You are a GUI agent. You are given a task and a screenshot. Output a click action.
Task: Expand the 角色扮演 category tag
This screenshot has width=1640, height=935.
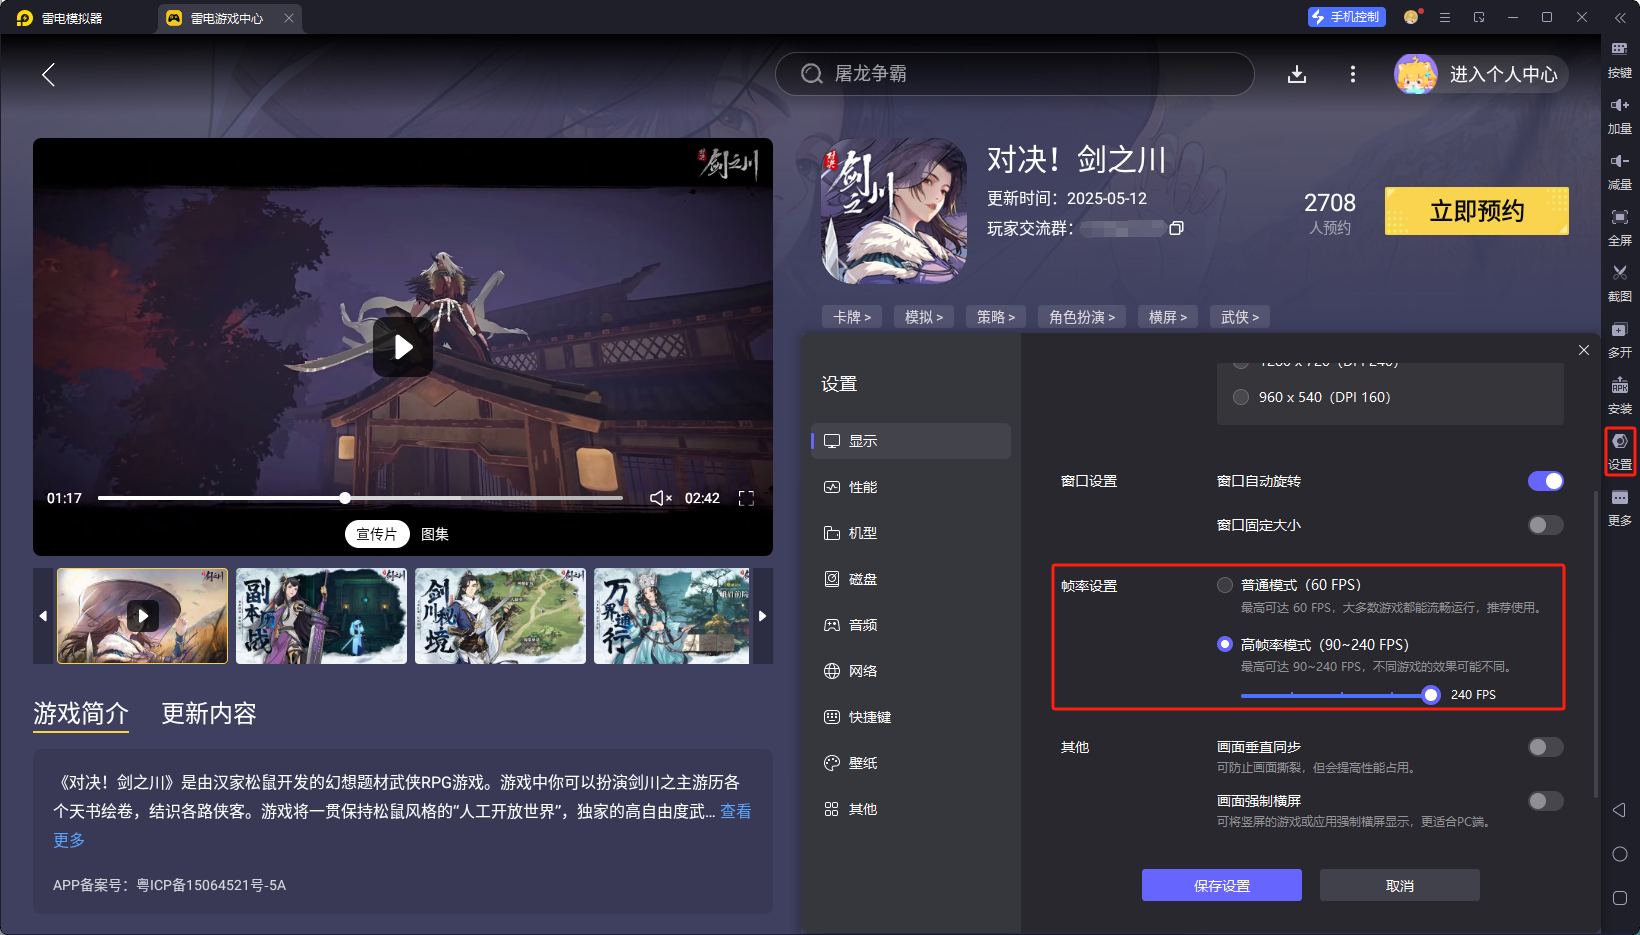click(1081, 317)
